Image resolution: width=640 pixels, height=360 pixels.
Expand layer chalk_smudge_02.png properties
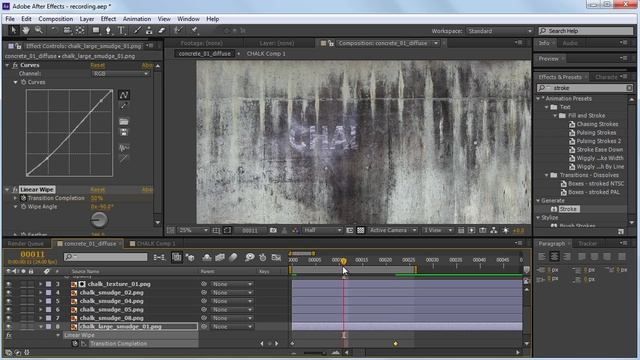point(40,293)
